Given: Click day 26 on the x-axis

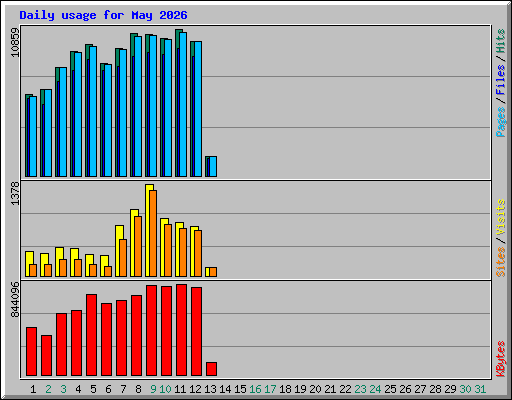Looking at the screenshot, I should pos(405,389).
